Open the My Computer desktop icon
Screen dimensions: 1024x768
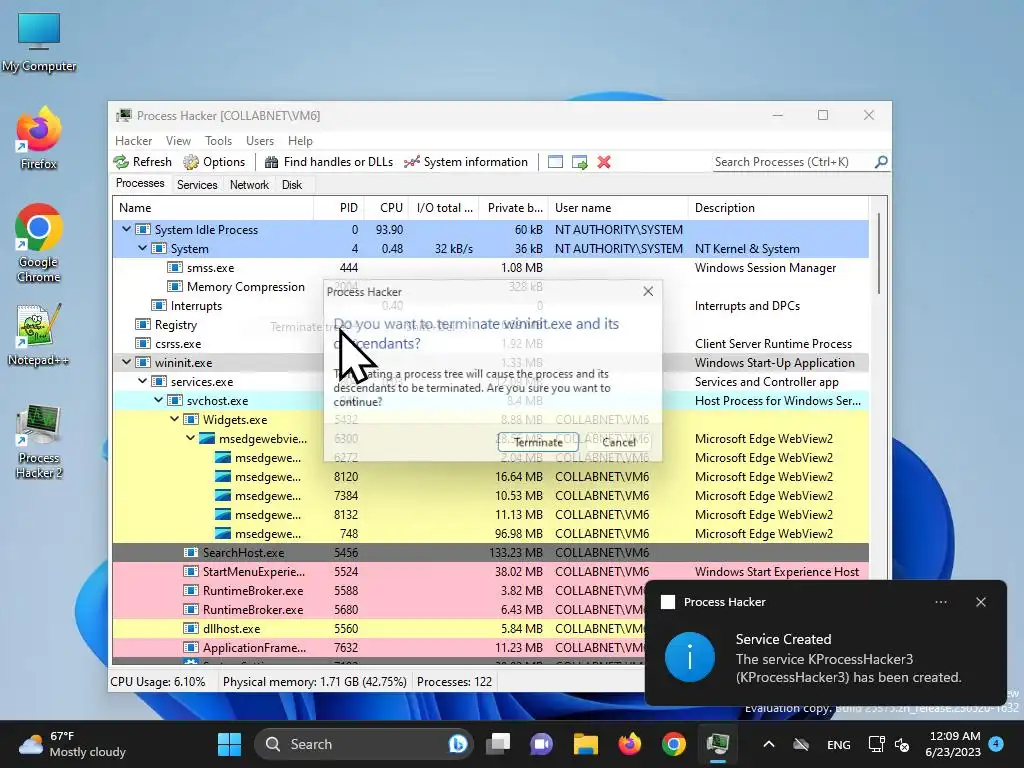tap(39, 42)
